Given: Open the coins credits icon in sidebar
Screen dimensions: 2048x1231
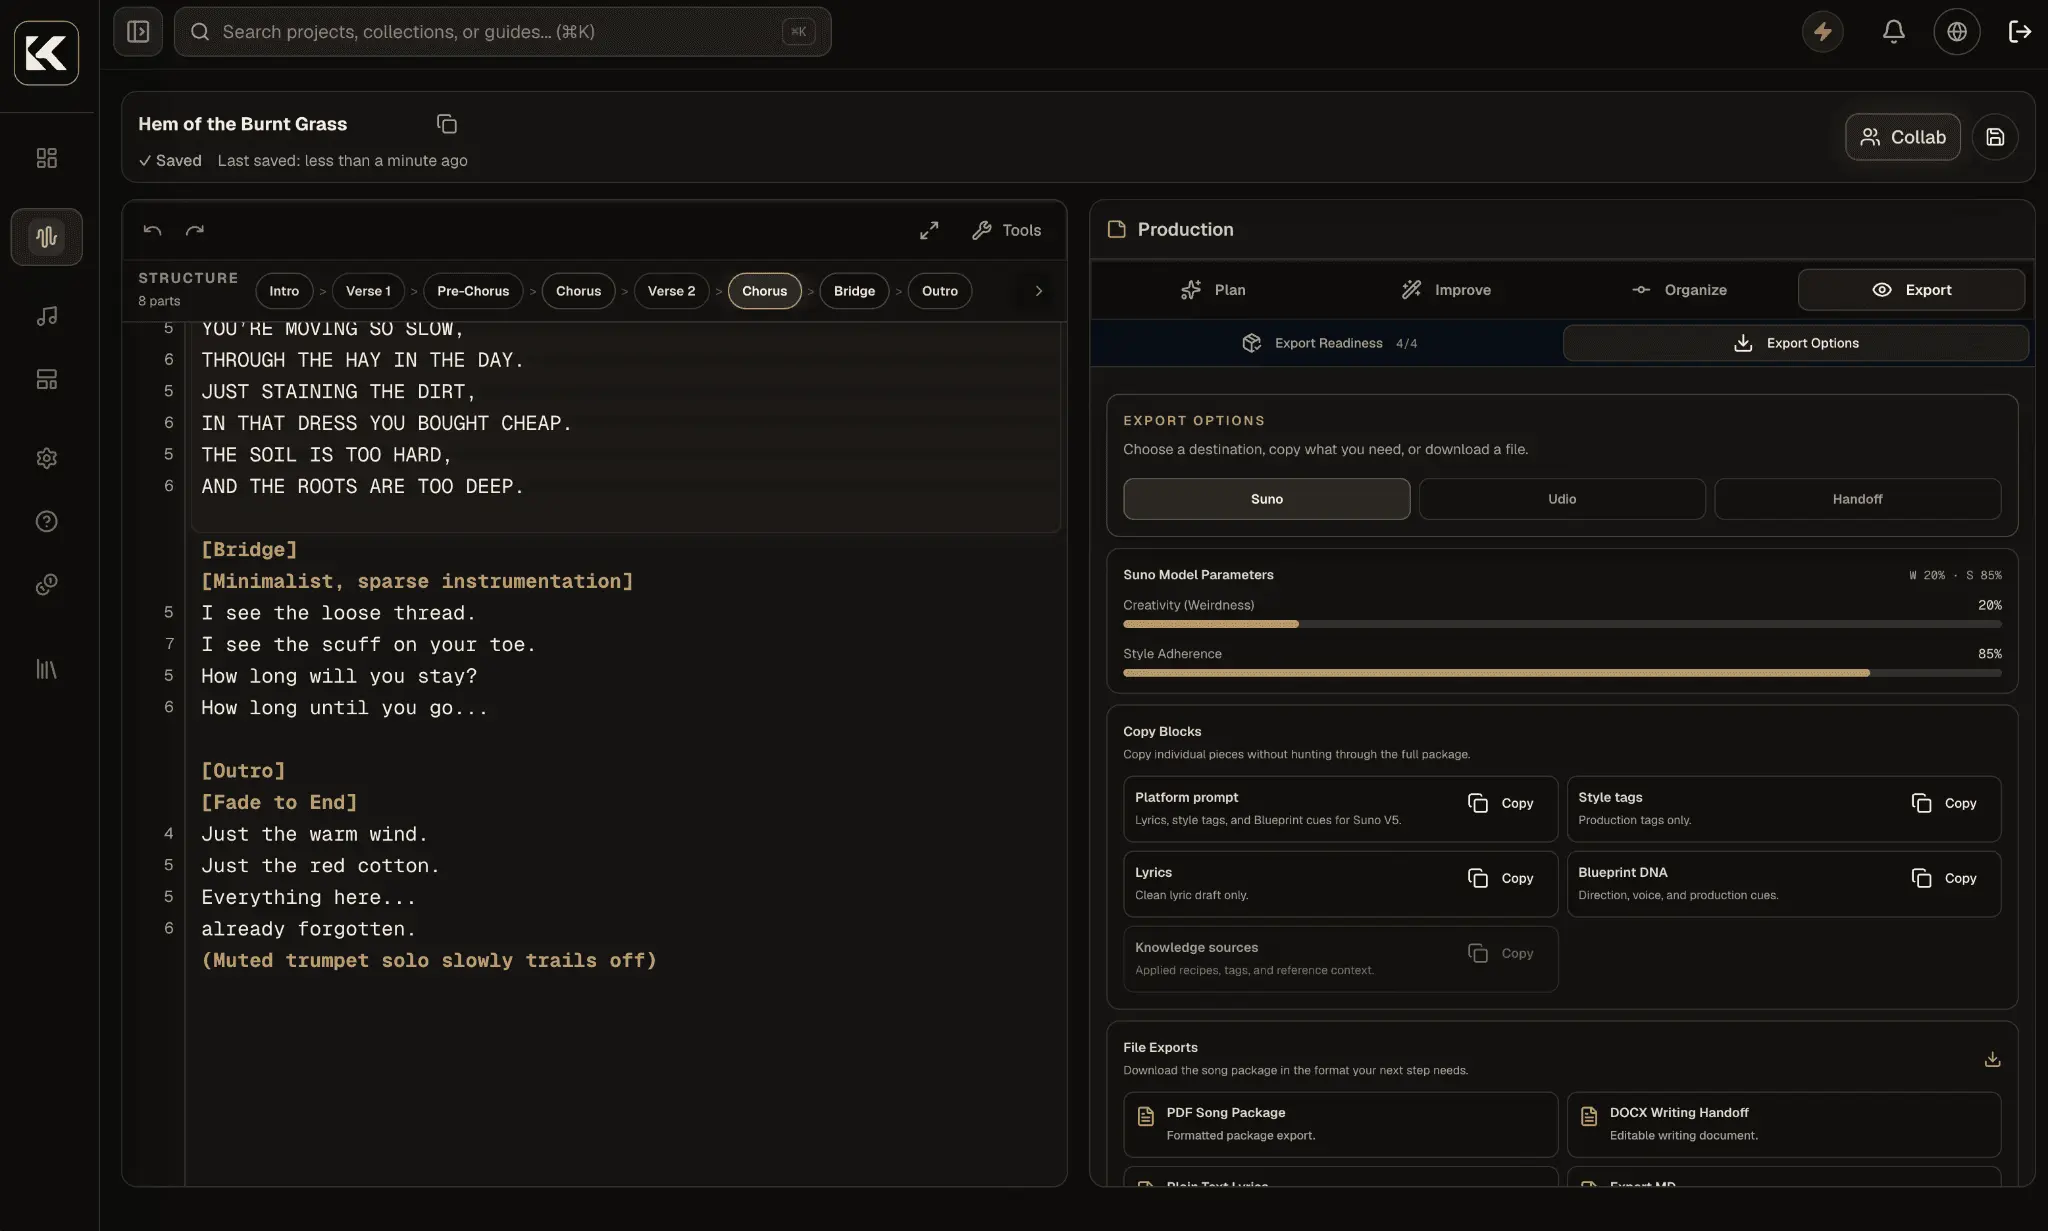Looking at the screenshot, I should (x=47, y=585).
